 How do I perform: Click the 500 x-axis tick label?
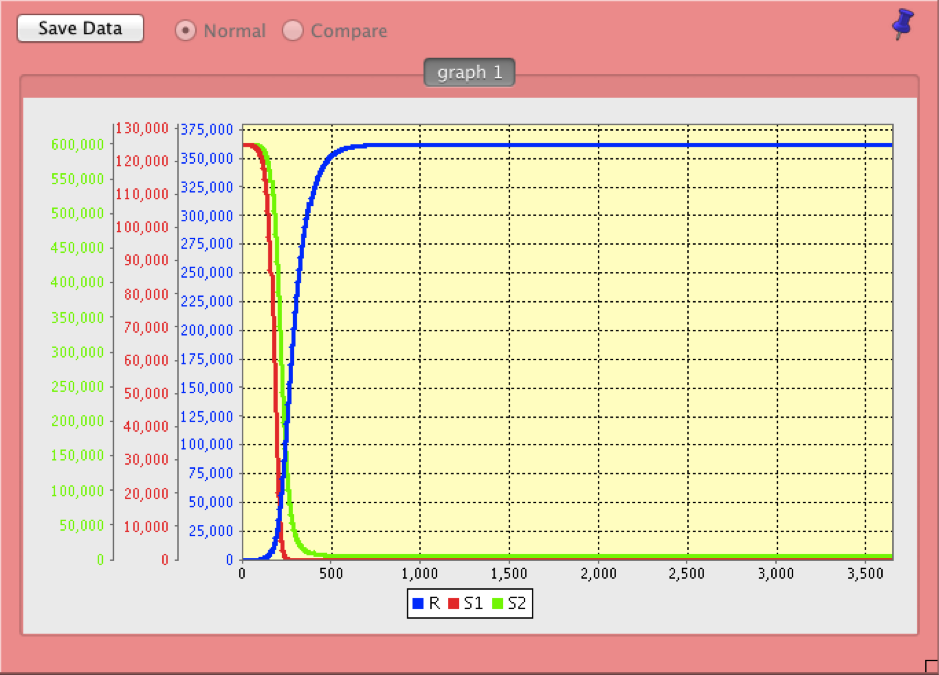click(x=331, y=573)
